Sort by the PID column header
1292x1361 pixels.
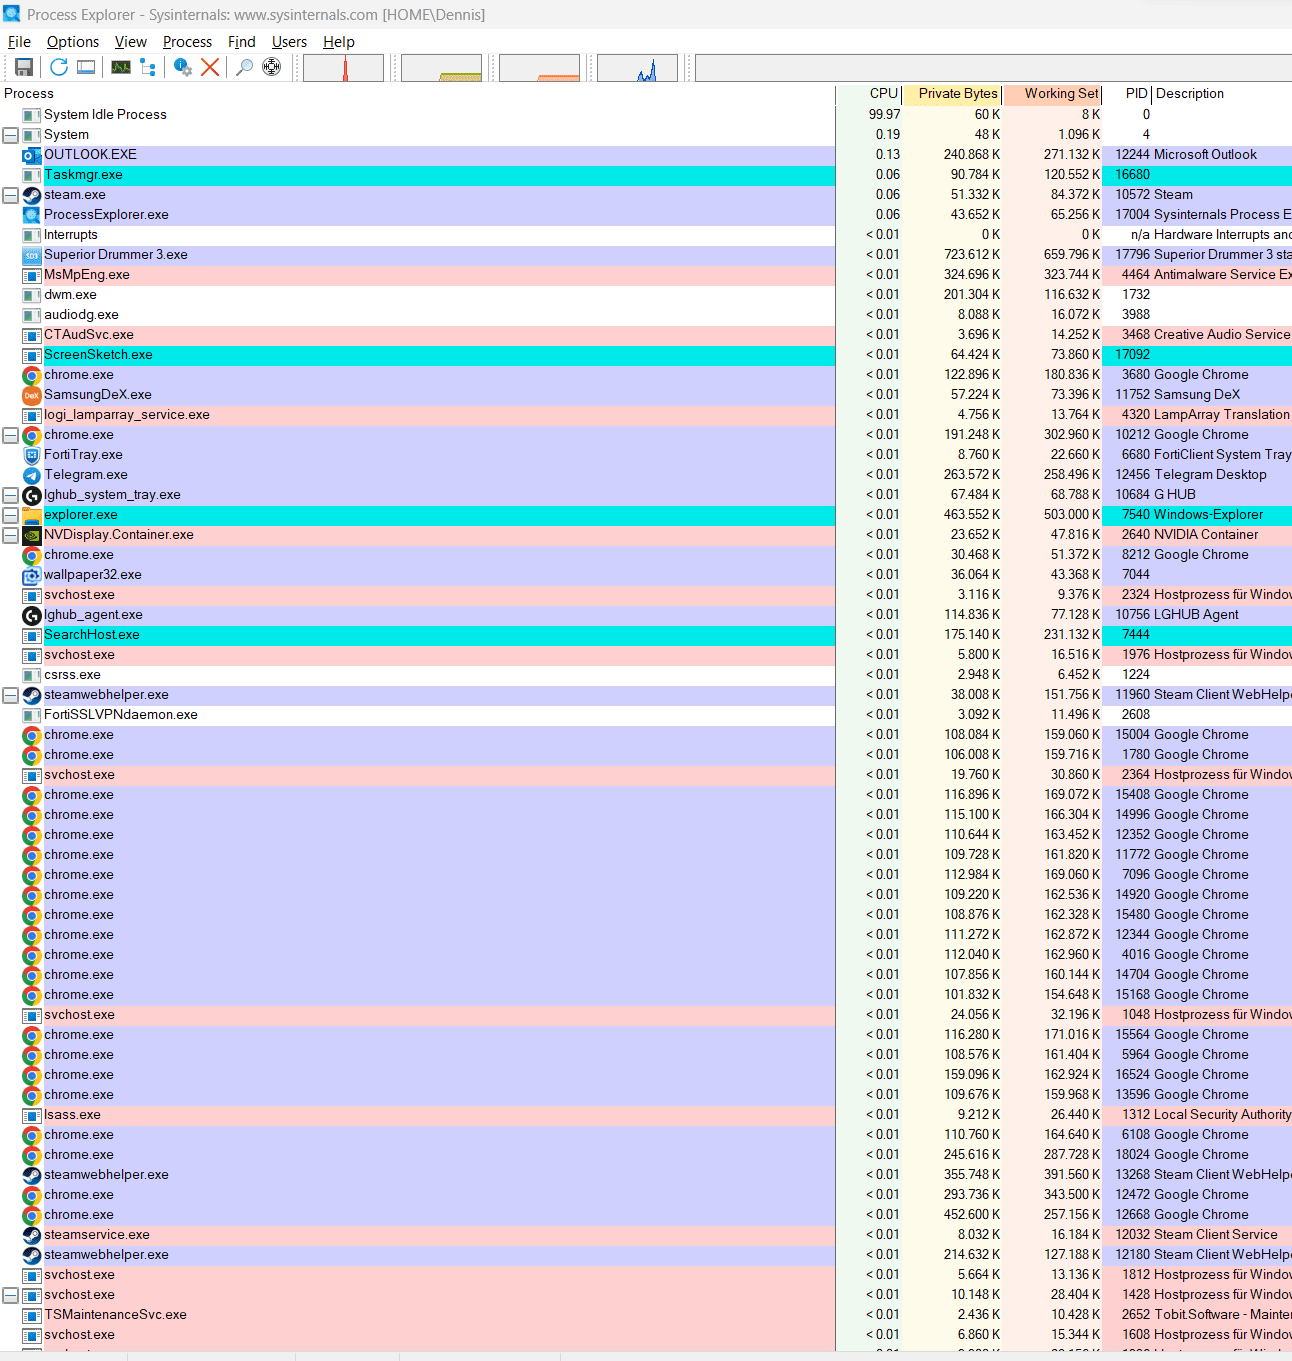pos(1127,94)
